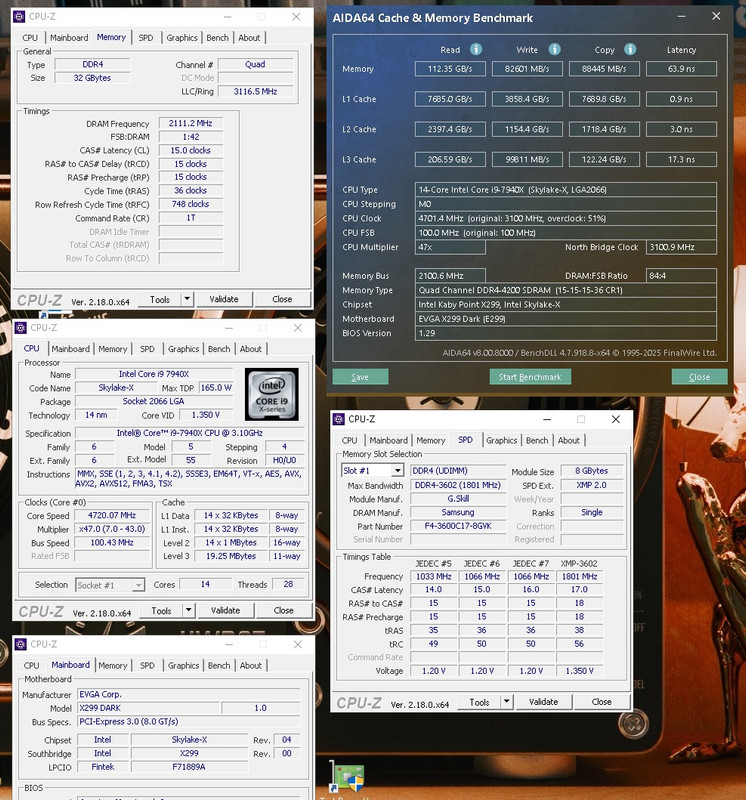Click the Core Speed value 4720.07 MHz
The image size is (746, 800).
tap(112, 515)
